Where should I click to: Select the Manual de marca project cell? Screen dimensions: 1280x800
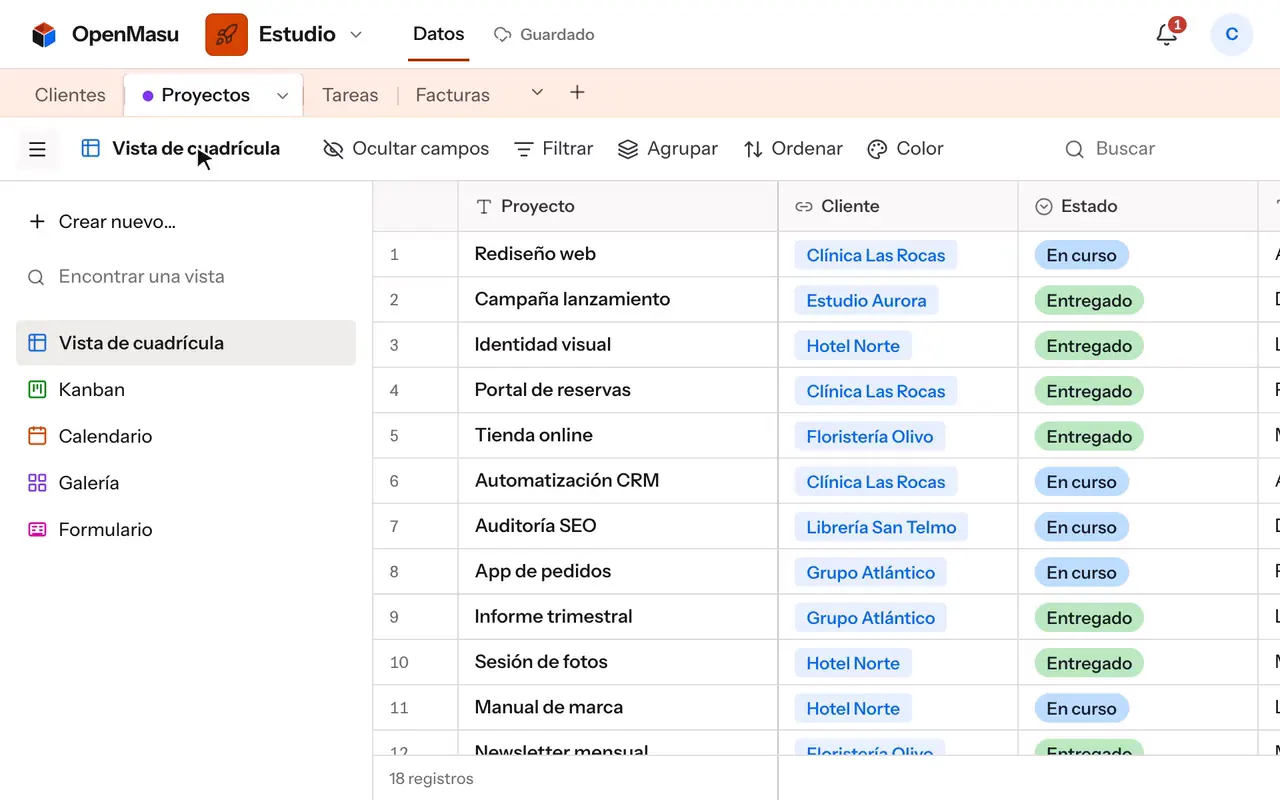(x=618, y=708)
